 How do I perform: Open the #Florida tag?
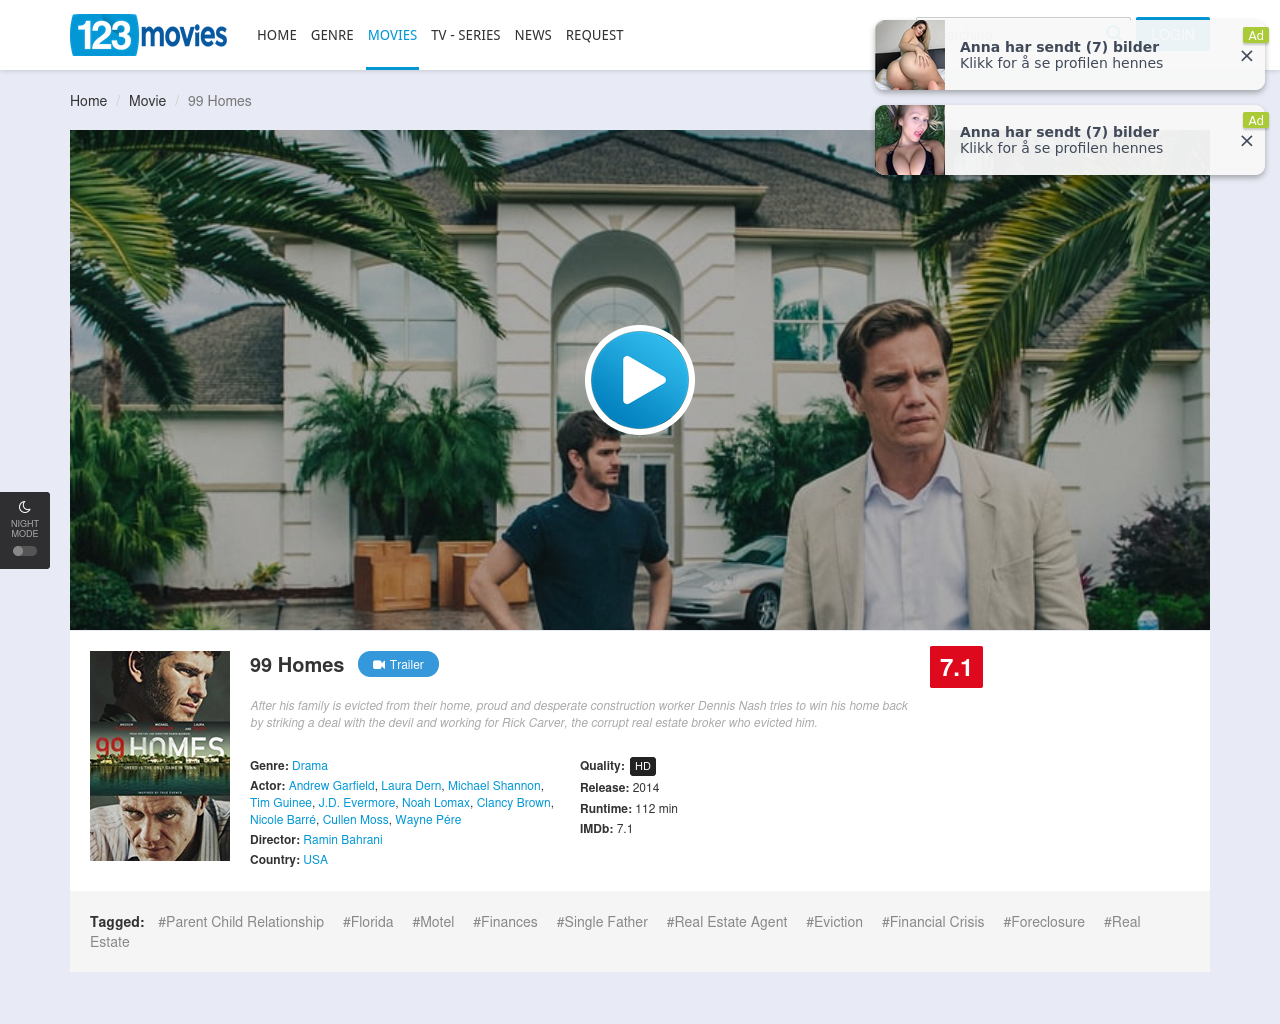[x=368, y=922]
